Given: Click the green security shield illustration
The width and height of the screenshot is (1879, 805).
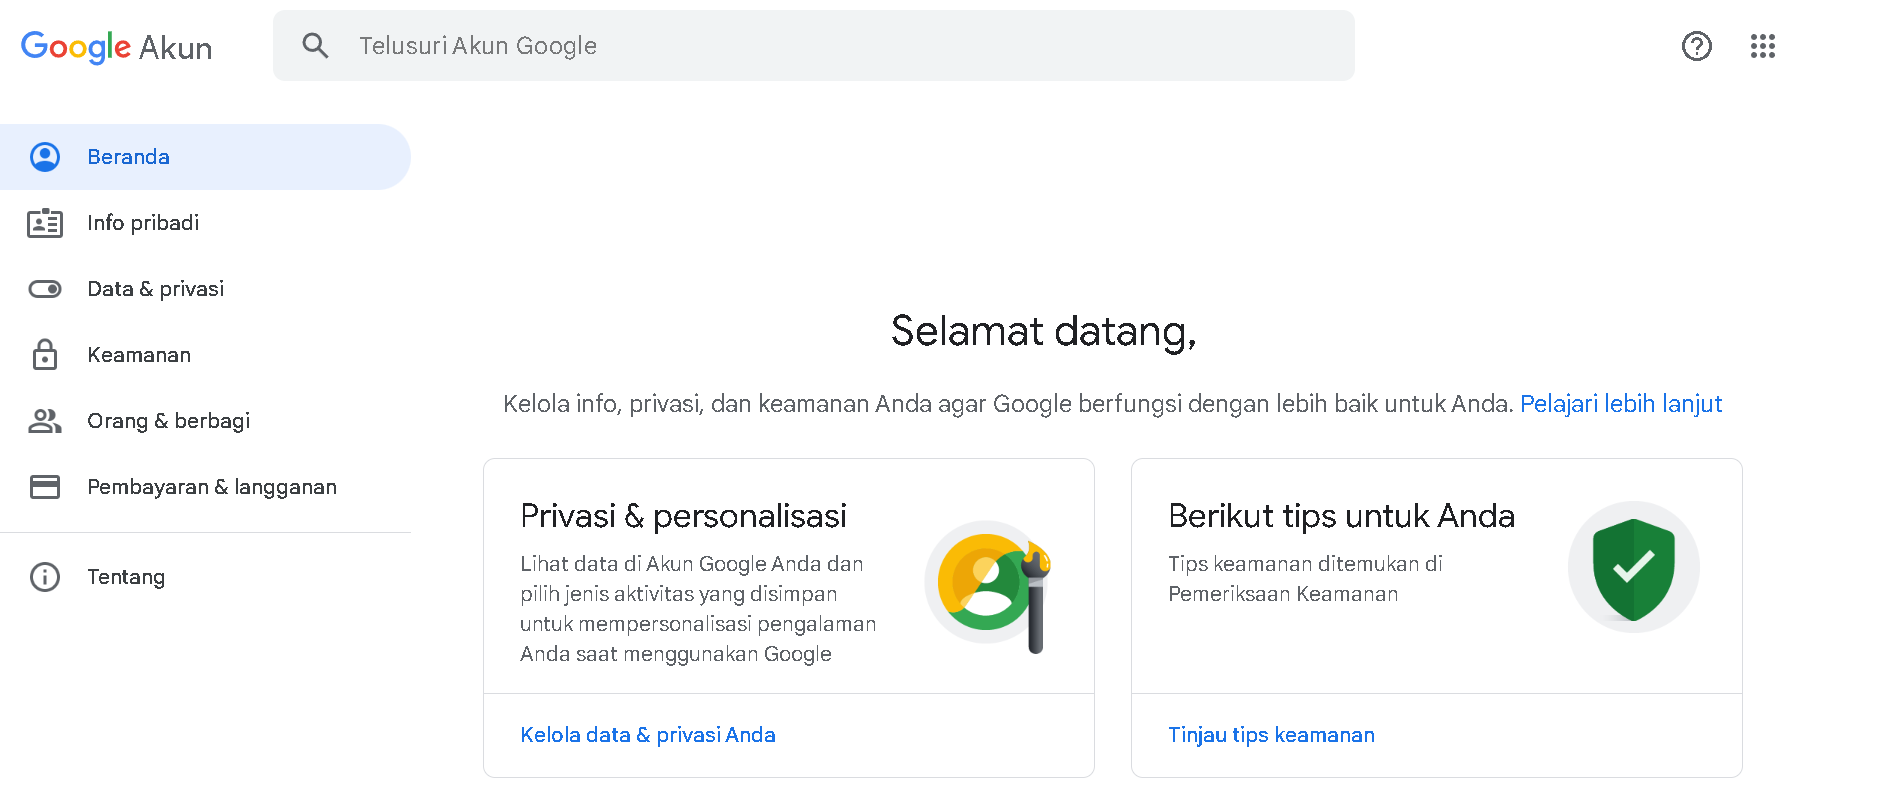Looking at the screenshot, I should (x=1633, y=568).
